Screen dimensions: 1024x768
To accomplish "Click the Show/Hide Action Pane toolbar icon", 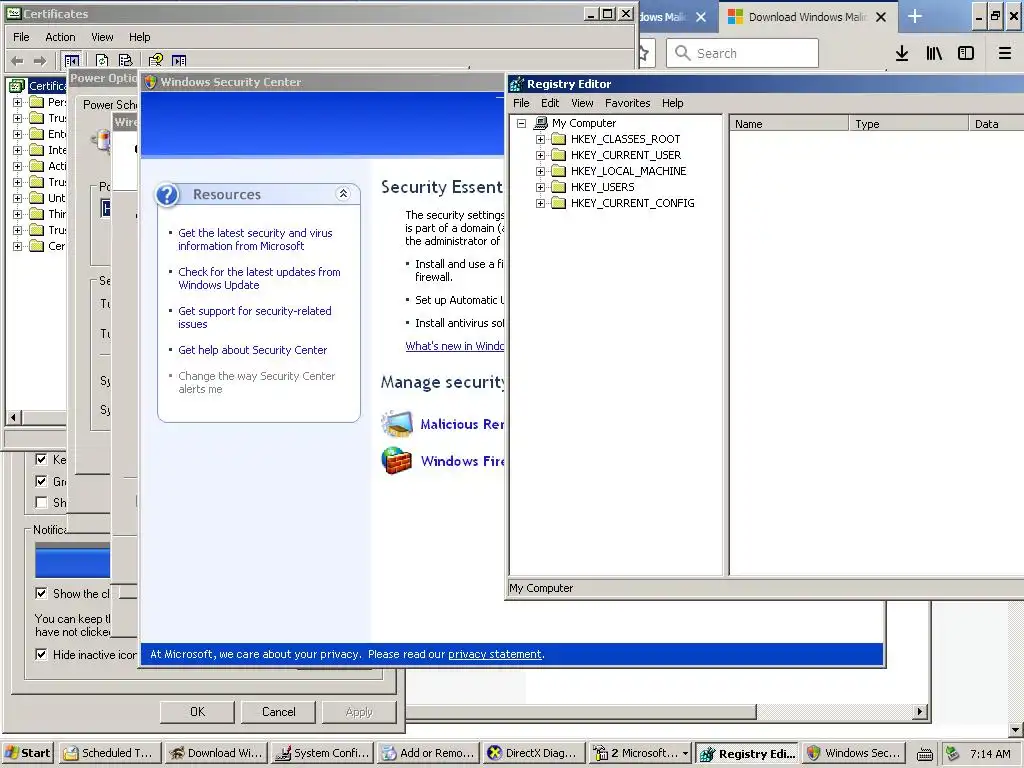I will [179, 61].
